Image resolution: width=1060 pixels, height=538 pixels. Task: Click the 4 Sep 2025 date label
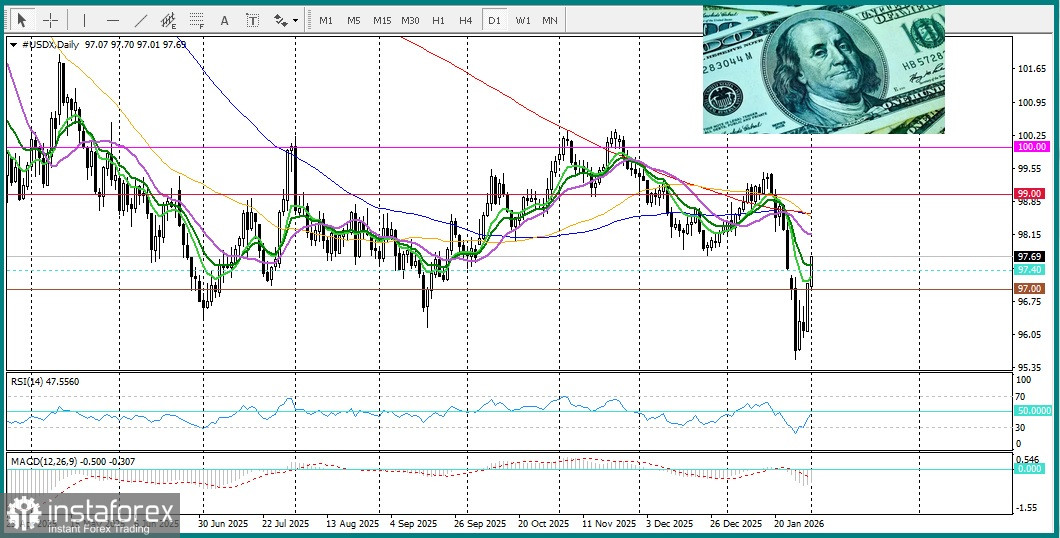click(x=414, y=524)
